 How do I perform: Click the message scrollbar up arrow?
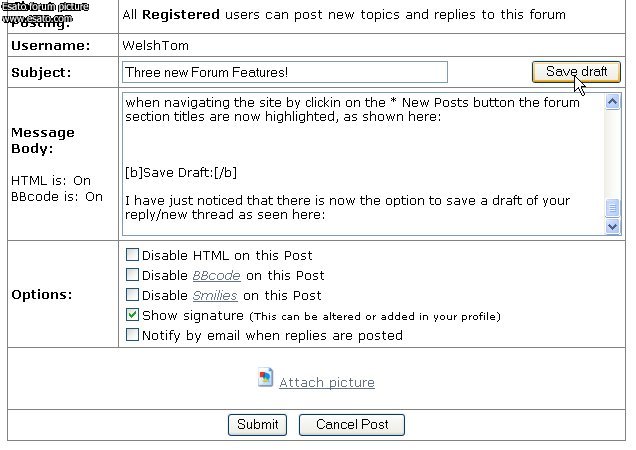(612, 101)
